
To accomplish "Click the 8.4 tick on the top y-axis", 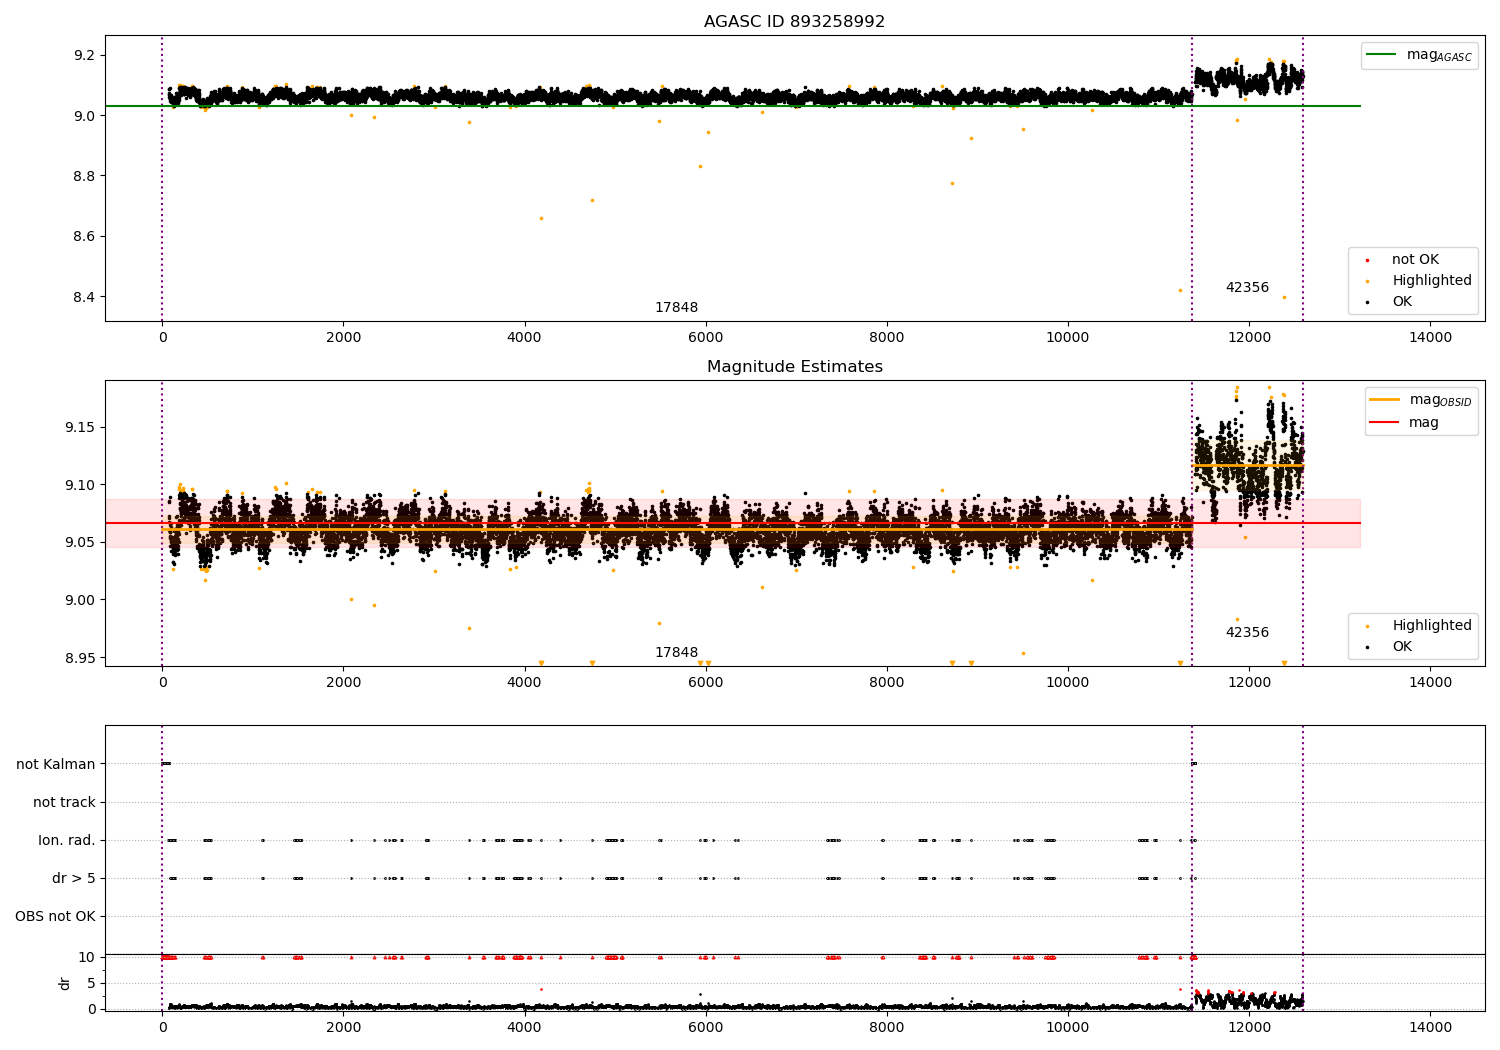I will (83, 298).
